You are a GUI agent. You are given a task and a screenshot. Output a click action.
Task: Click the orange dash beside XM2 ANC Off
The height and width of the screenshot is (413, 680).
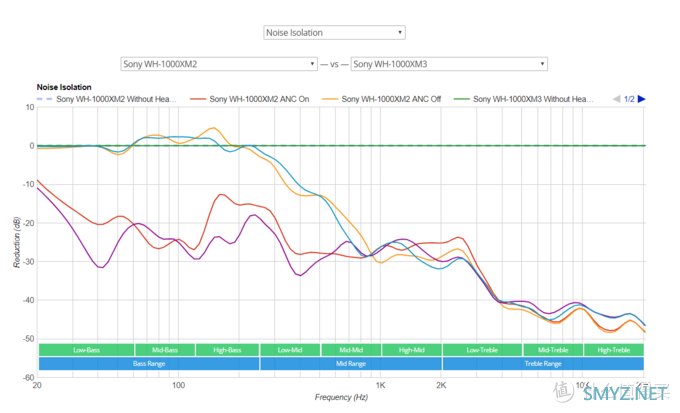(x=330, y=99)
